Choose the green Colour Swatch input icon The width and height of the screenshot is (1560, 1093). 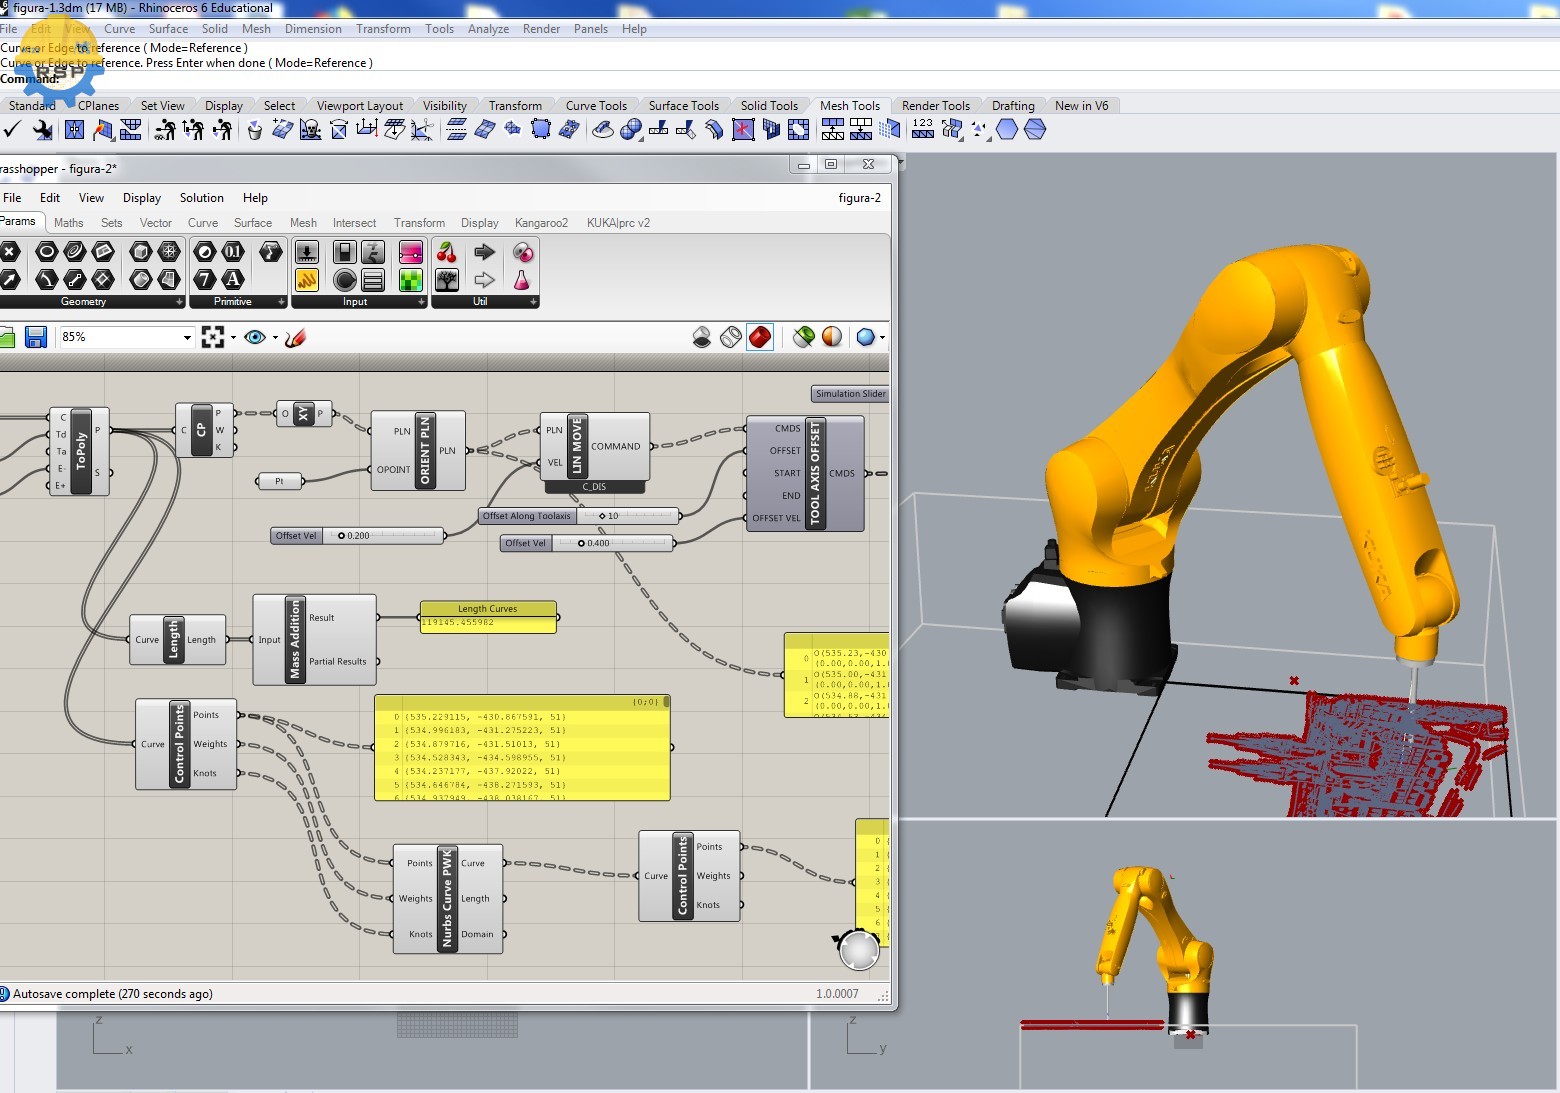tap(410, 280)
